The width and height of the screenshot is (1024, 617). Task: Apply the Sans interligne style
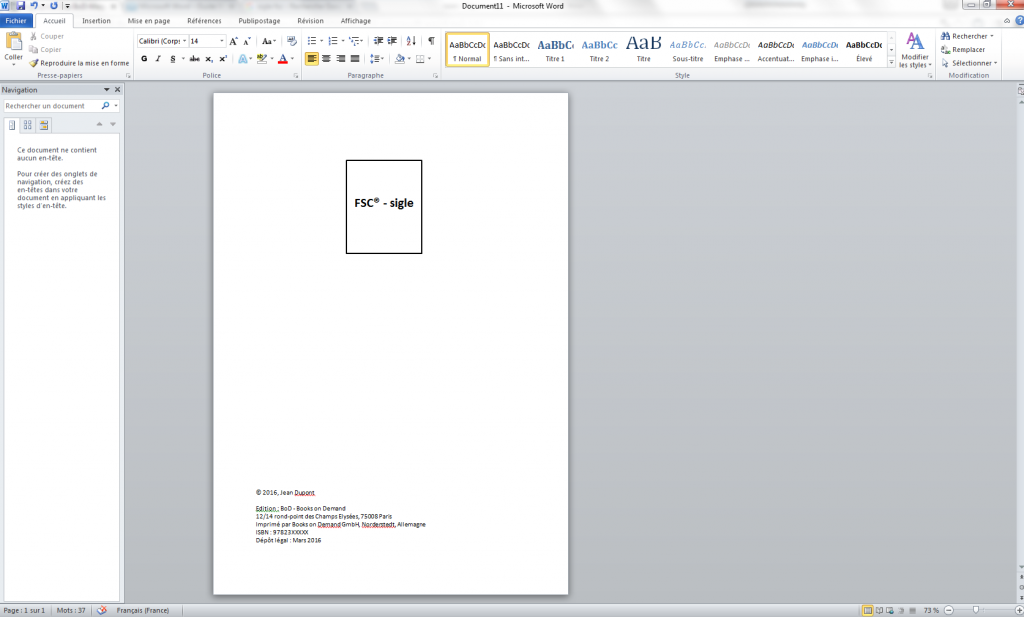click(511, 50)
